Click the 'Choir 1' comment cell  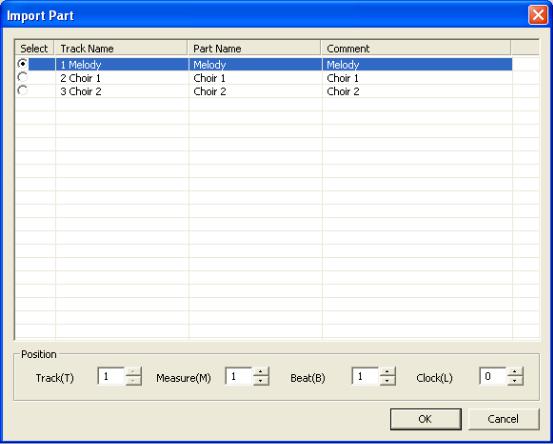417,78
